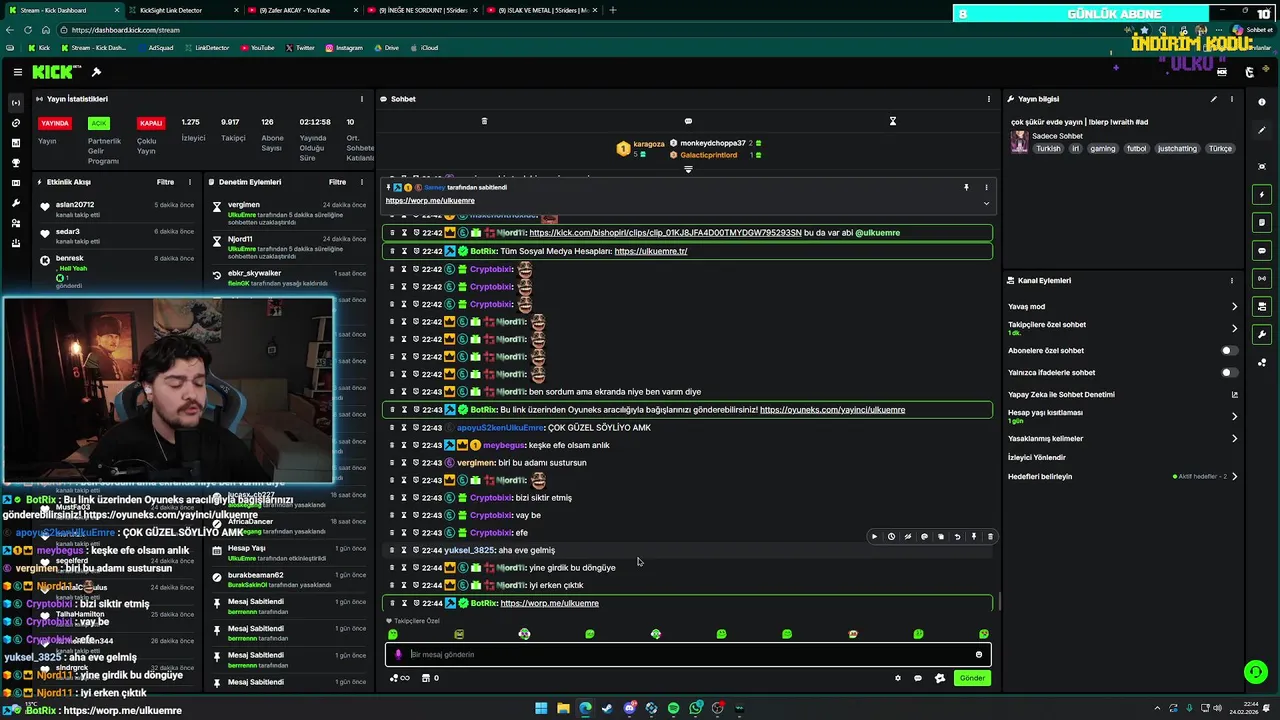Image resolution: width=1280 pixels, height=720 pixels.
Task: Switch to Zafer AKCAY YouTube tab
Action: click(x=300, y=10)
